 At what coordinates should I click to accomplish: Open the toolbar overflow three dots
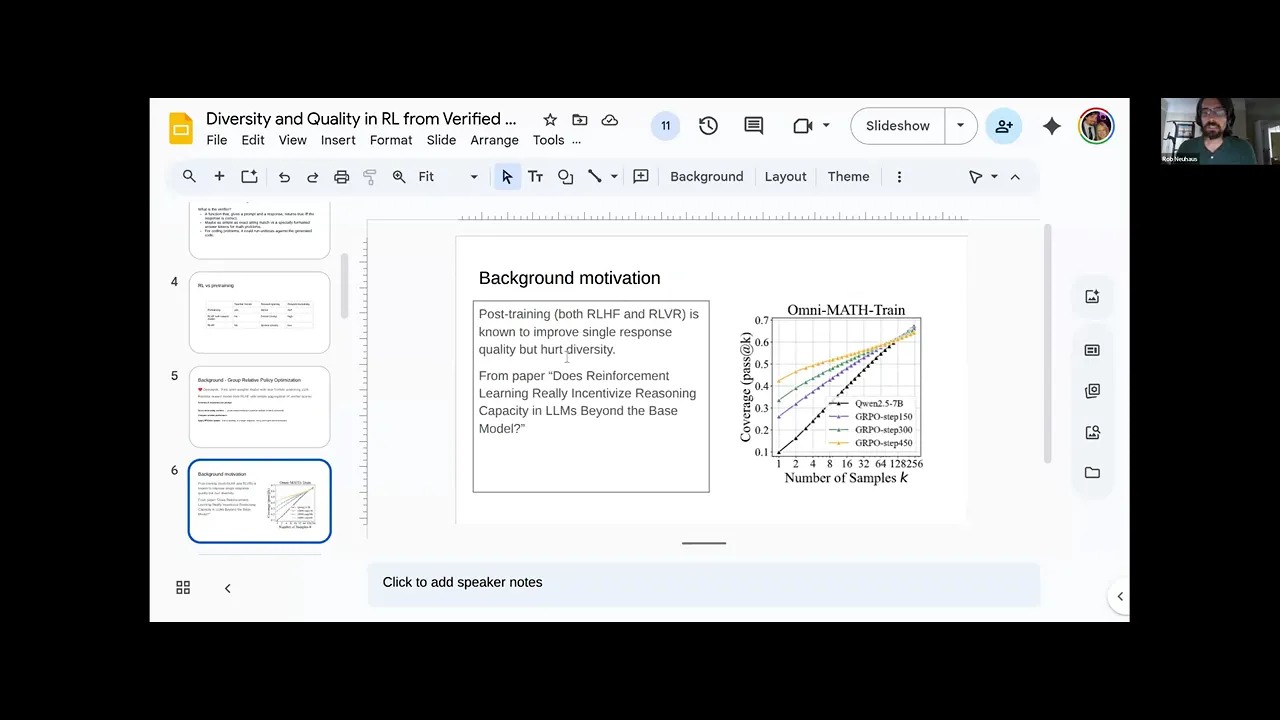coord(899,177)
